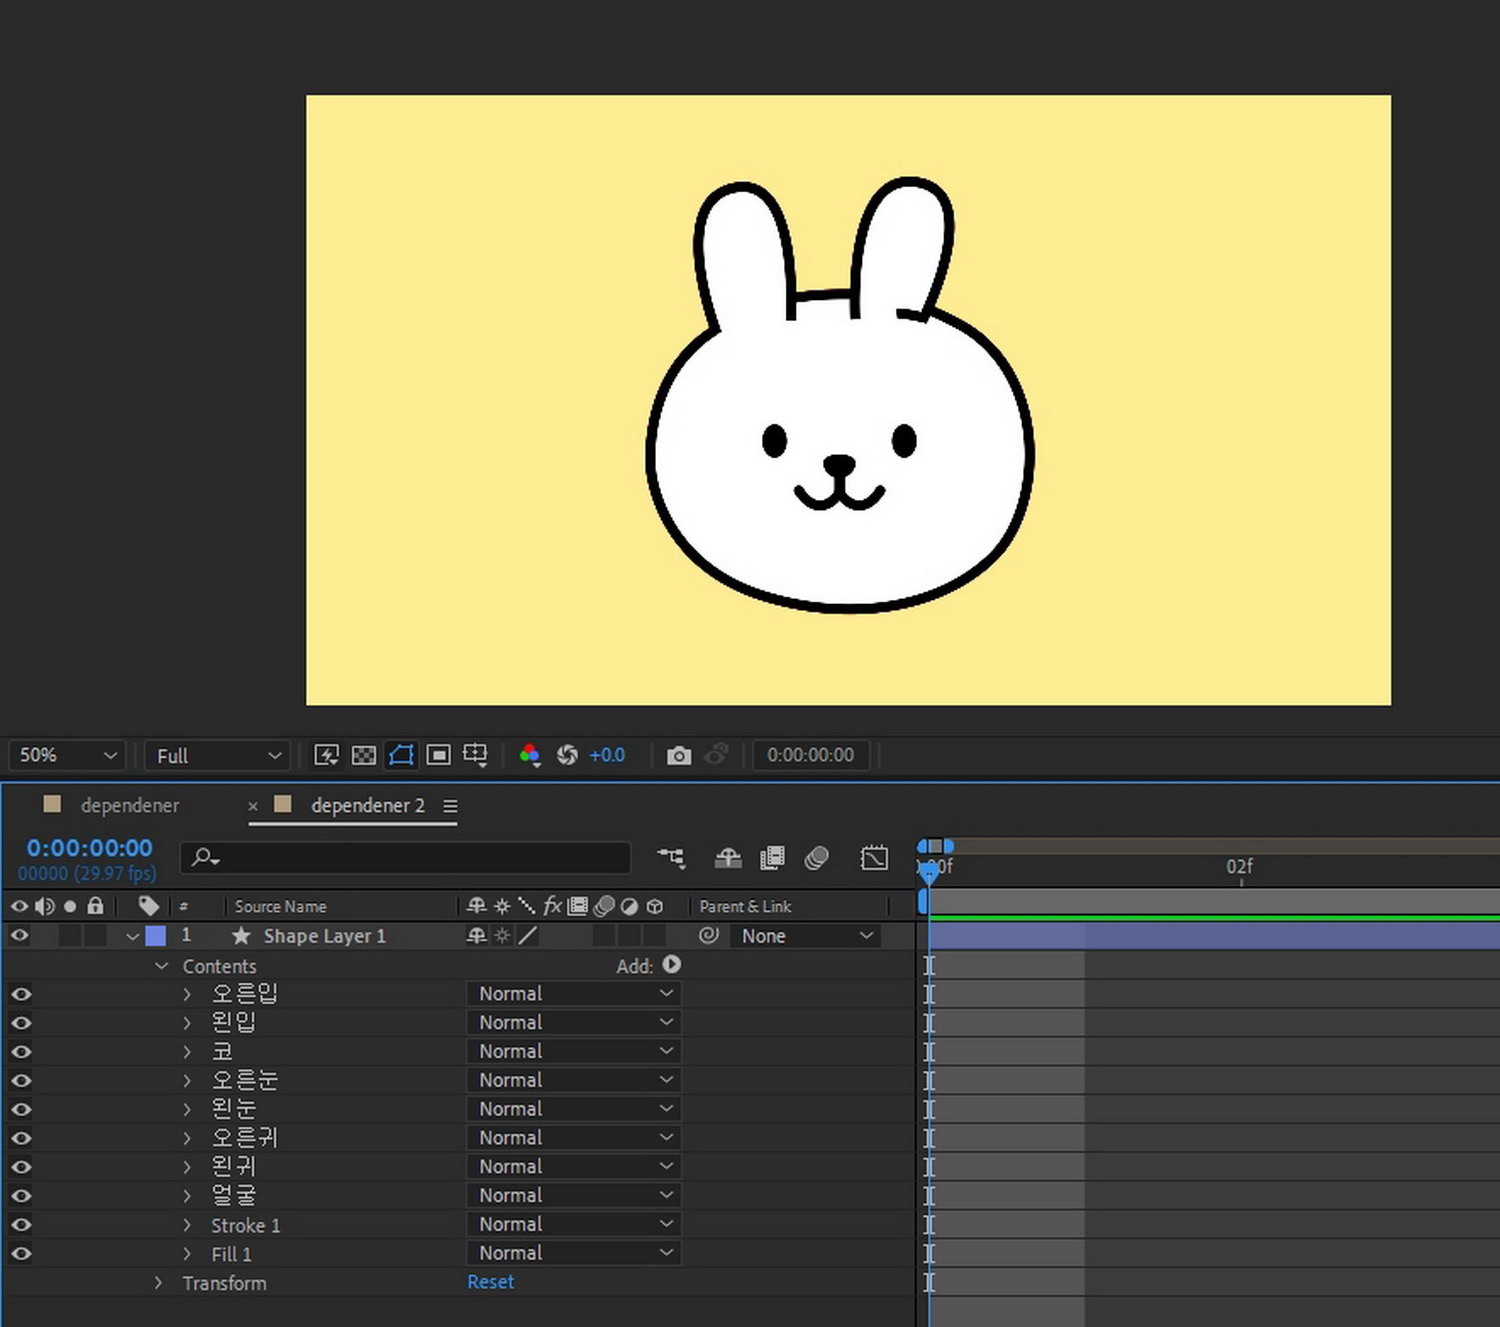Hide the Stroke 1 visibility eye
The image size is (1500, 1327).
tap(20, 1225)
